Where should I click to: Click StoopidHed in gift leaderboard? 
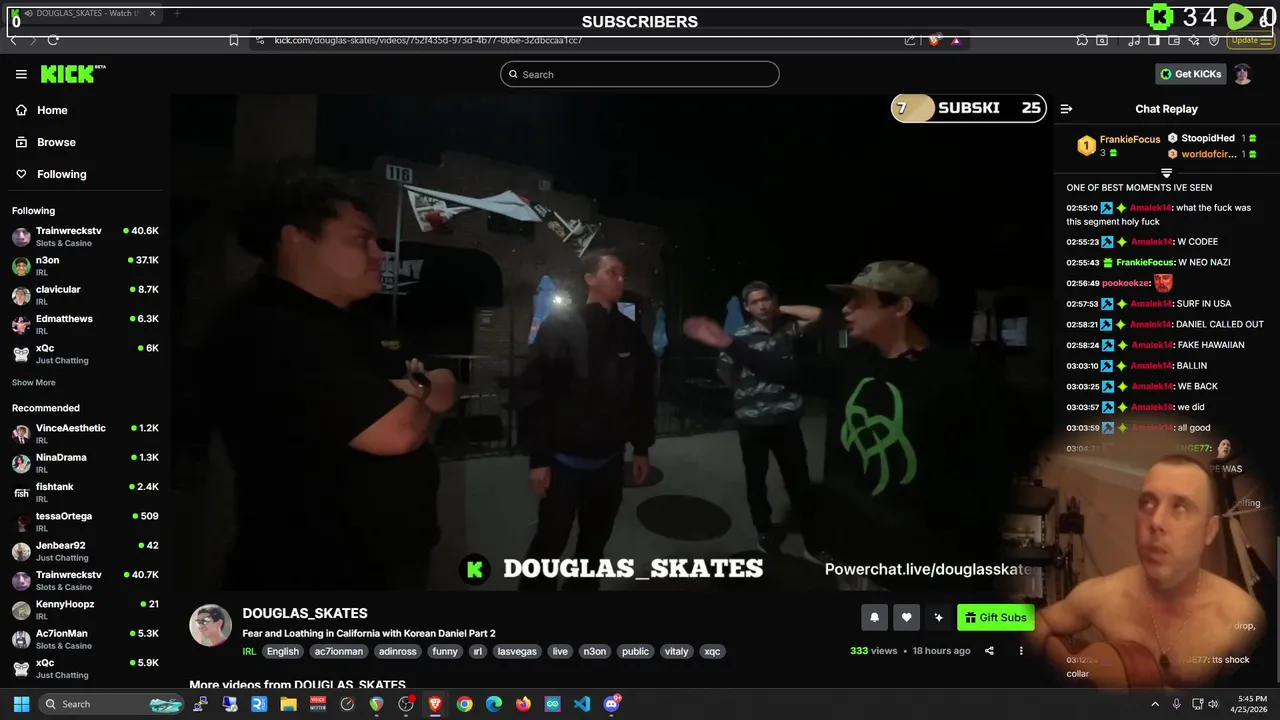1208,138
